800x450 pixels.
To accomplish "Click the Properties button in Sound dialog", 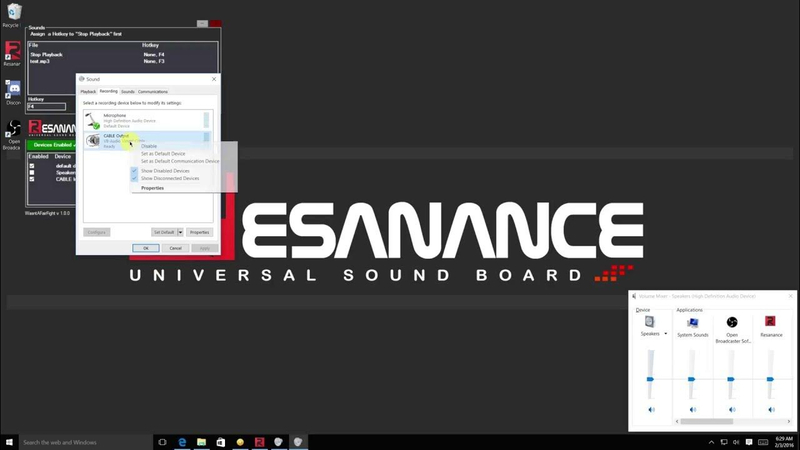I will tap(199, 232).
